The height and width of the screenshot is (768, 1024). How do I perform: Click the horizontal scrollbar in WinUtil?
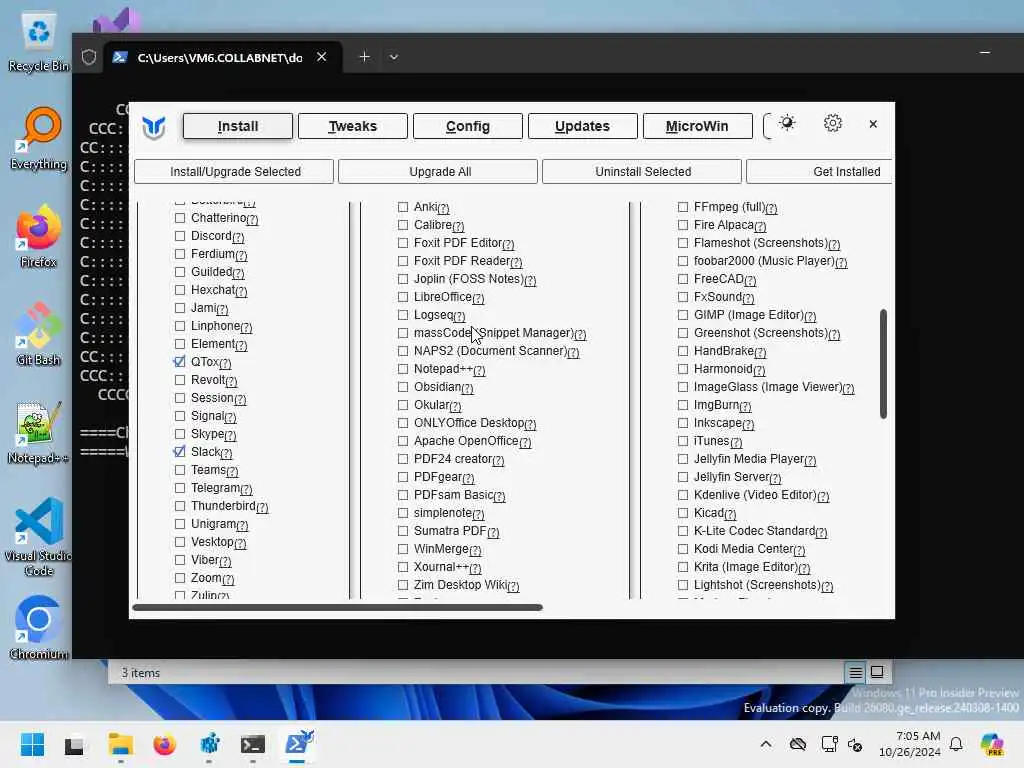[x=337, y=607]
